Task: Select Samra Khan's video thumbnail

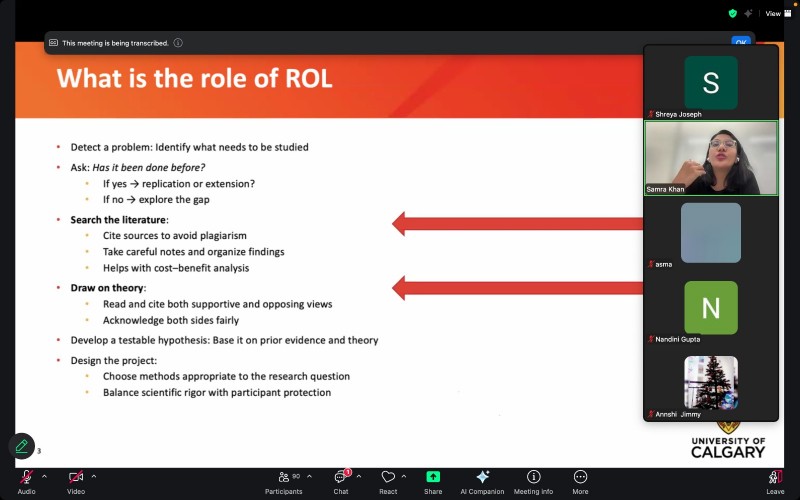Action: [x=711, y=158]
